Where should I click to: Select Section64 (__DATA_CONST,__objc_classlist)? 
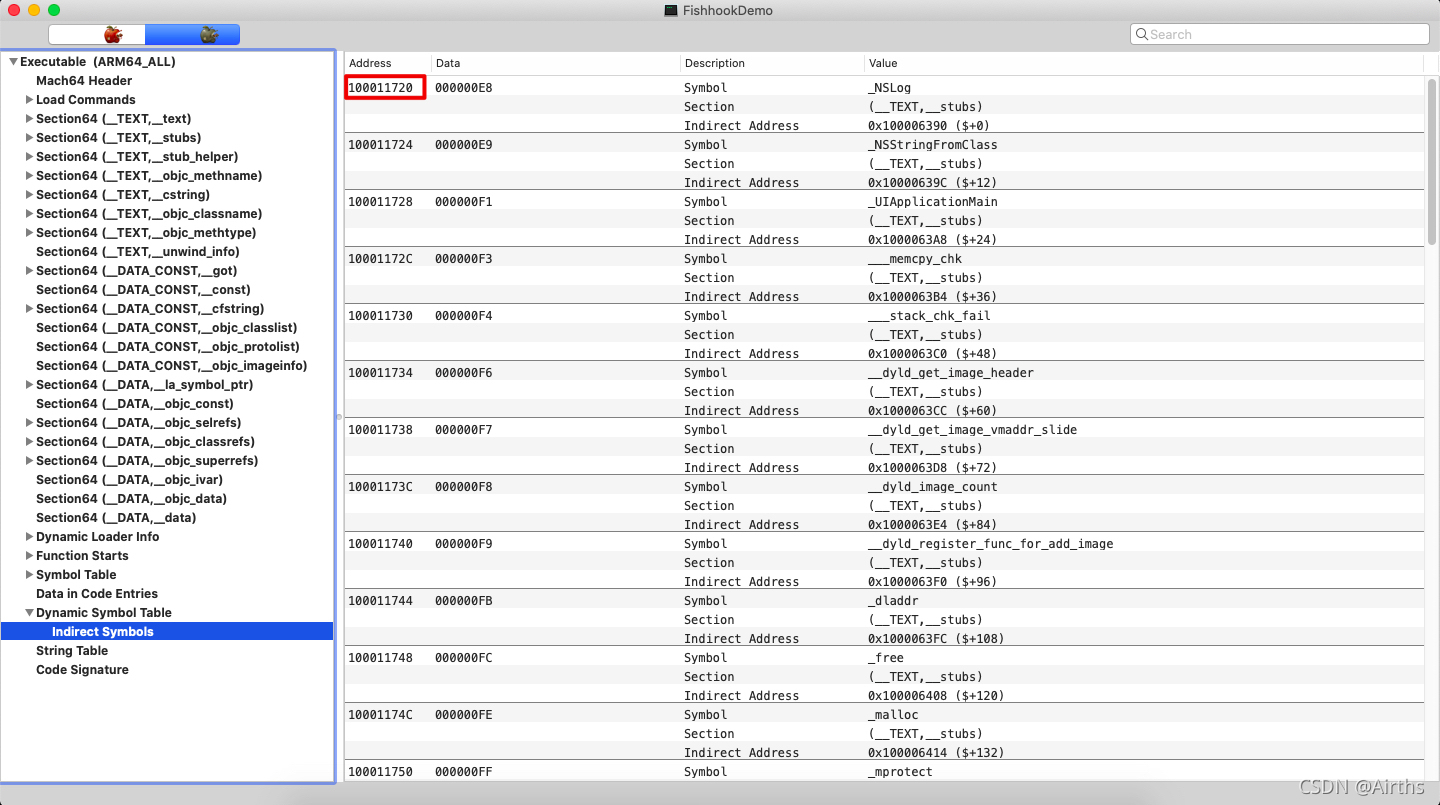coord(167,328)
